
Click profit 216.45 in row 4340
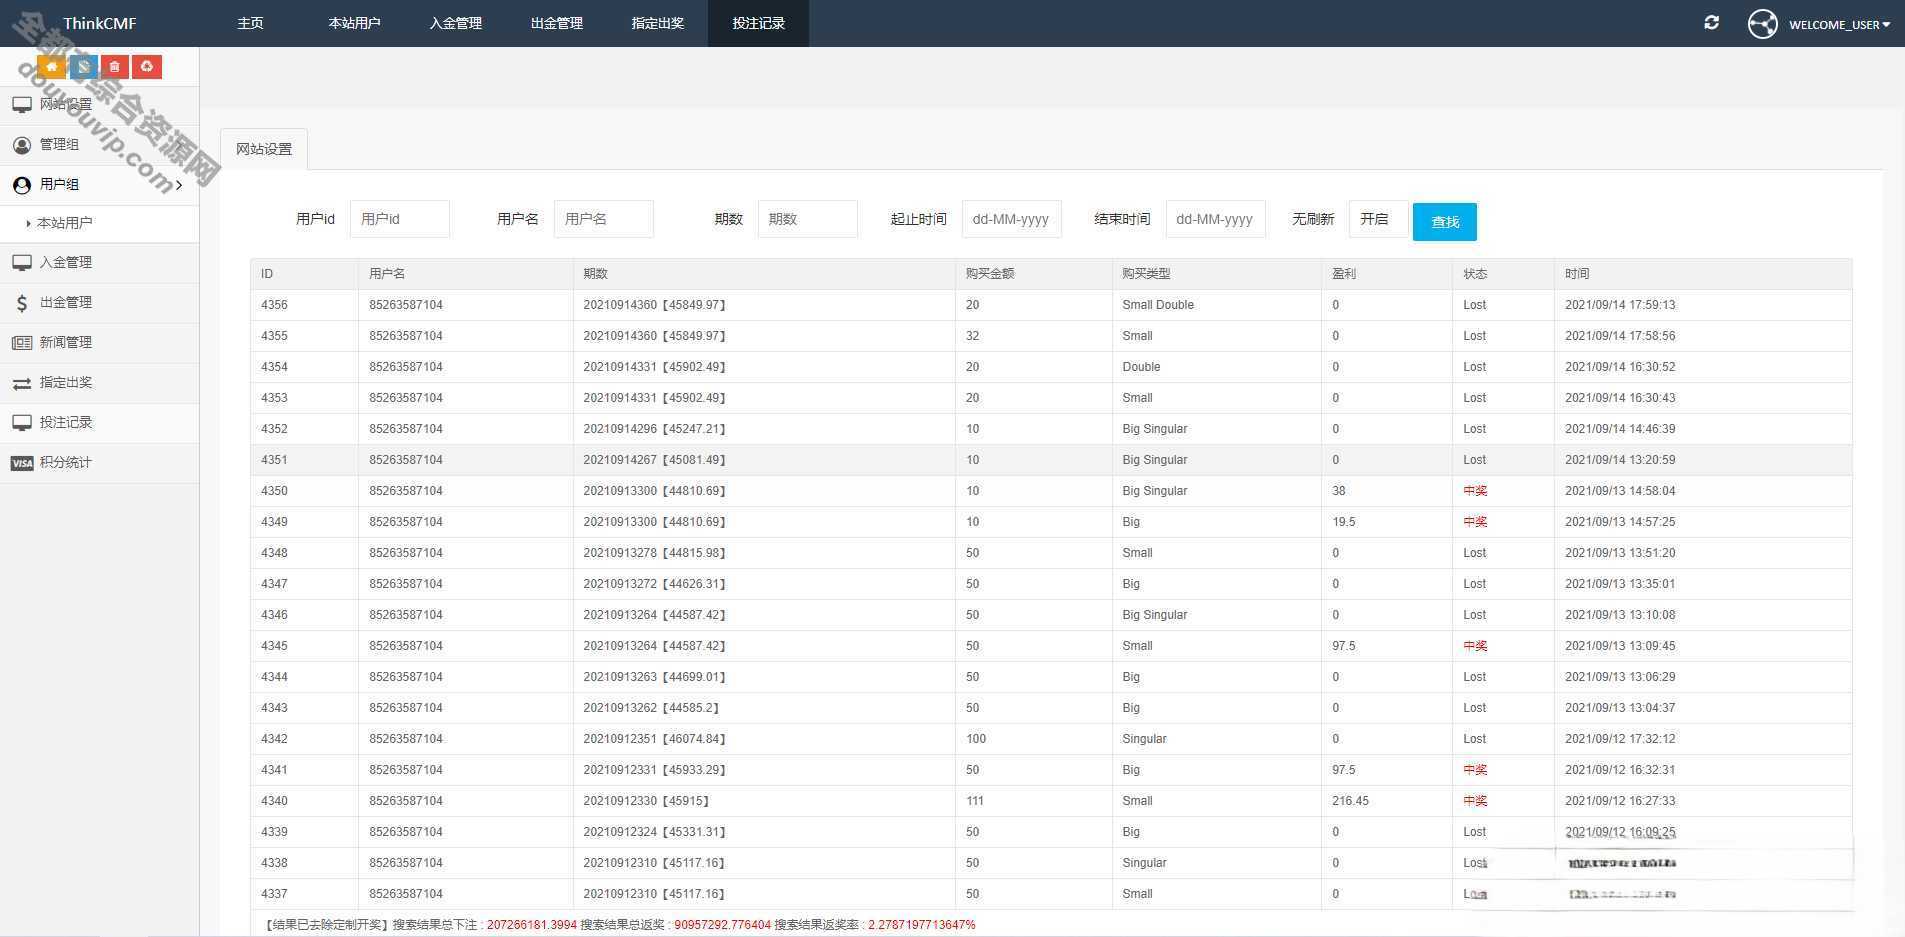pyautogui.click(x=1351, y=801)
